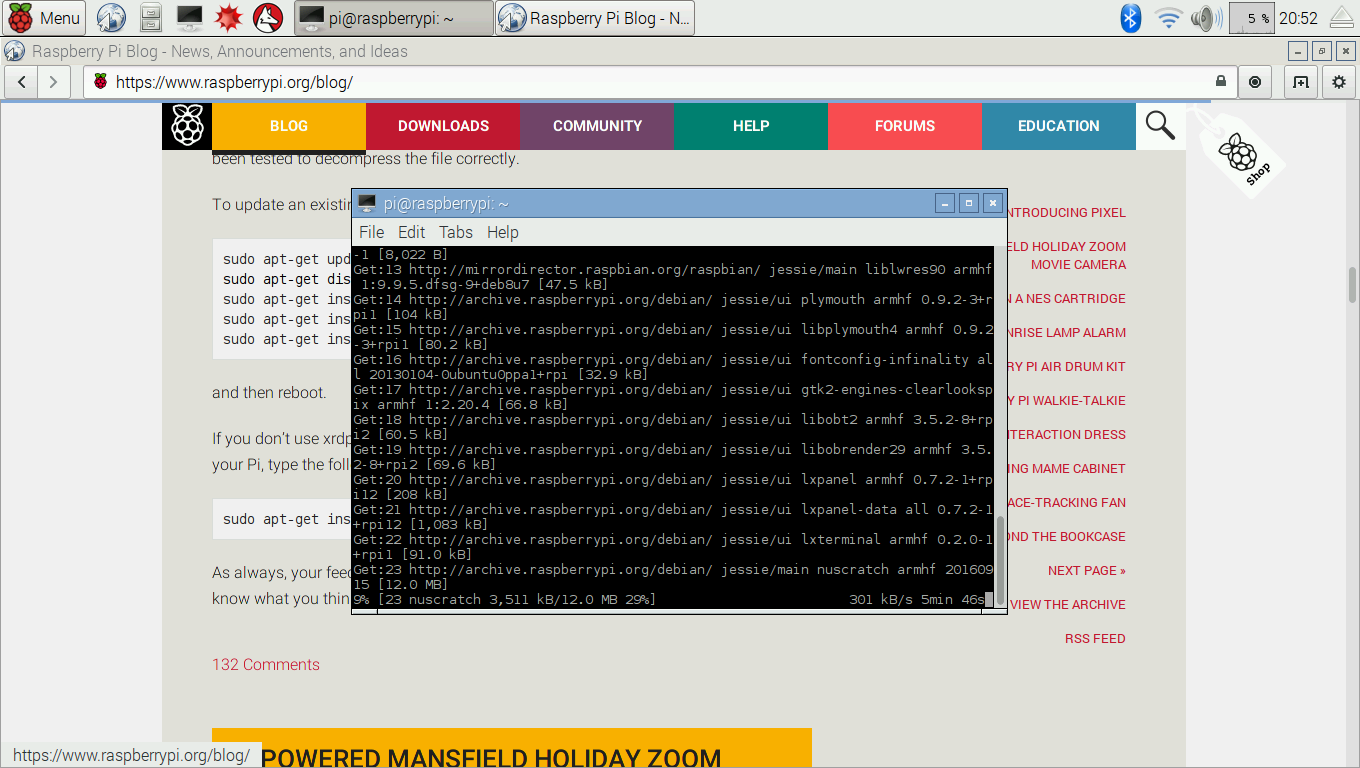Click the new tab bookmark icon in browser toolbar
This screenshot has width=1360, height=768.
click(x=1301, y=82)
